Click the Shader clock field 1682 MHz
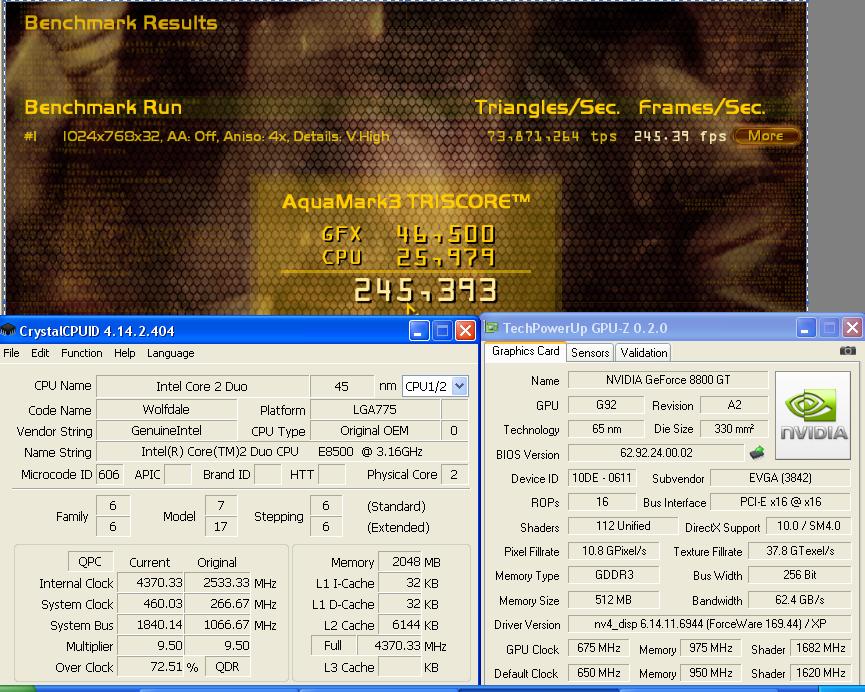 [820, 648]
